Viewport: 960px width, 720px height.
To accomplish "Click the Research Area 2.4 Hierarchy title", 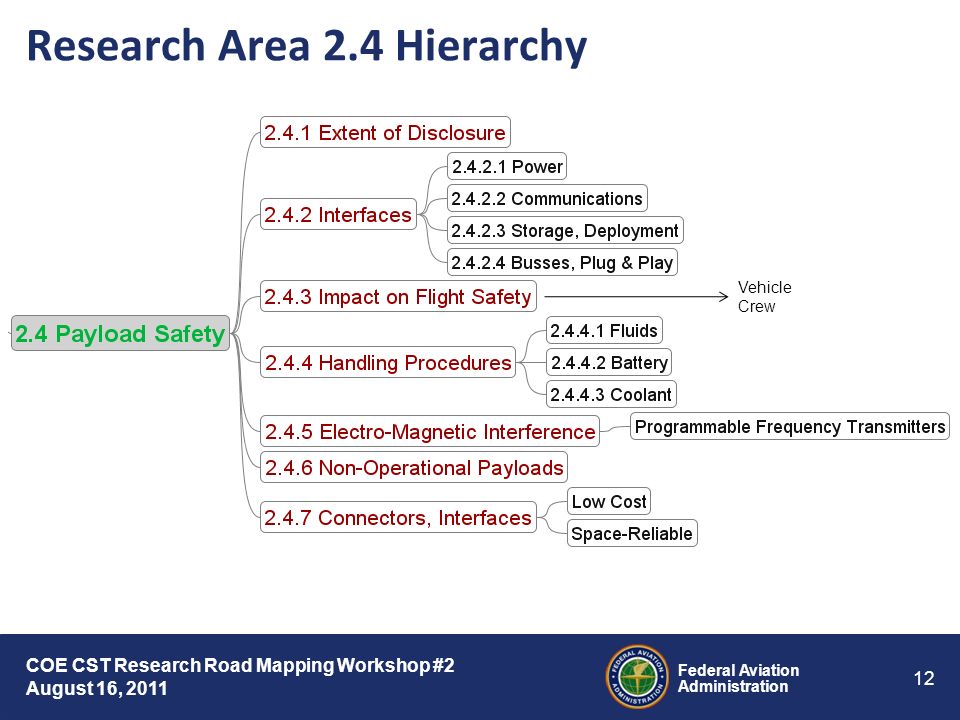I will [x=307, y=47].
